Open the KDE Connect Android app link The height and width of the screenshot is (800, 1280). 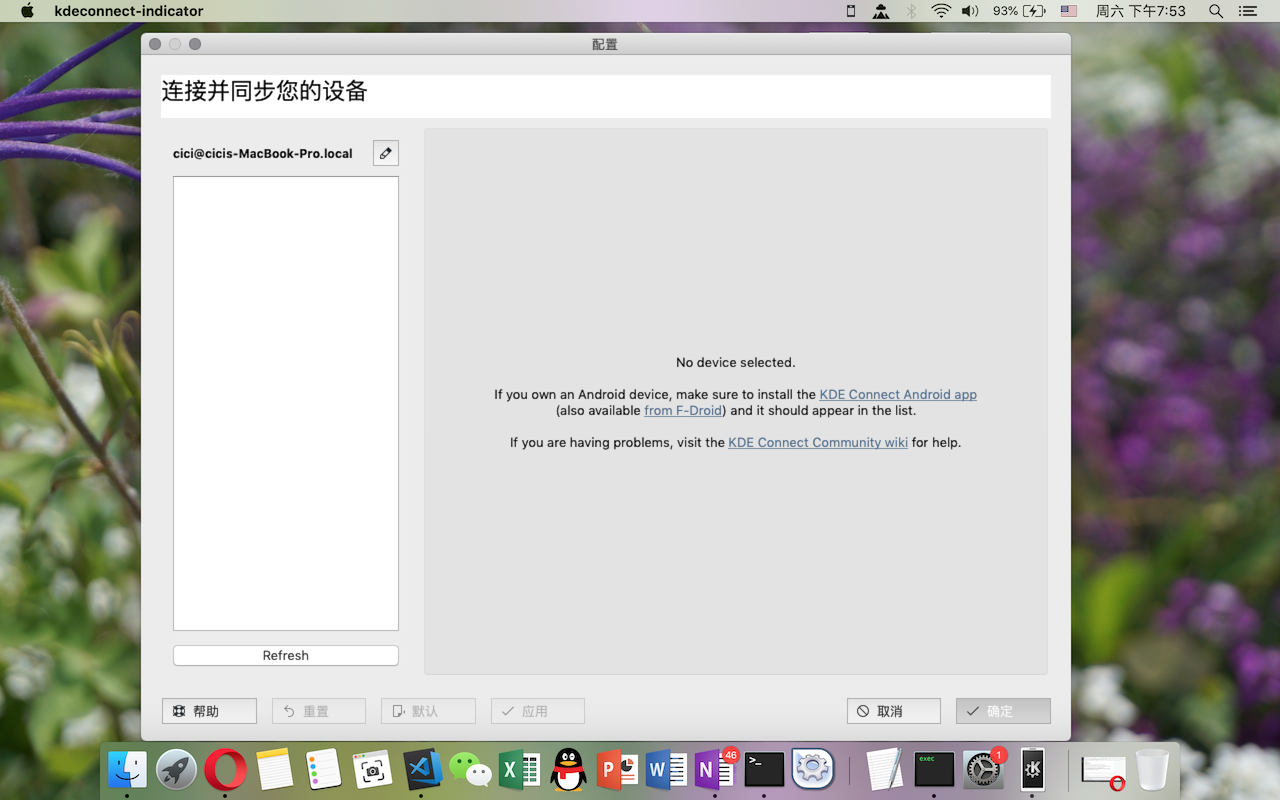(897, 394)
